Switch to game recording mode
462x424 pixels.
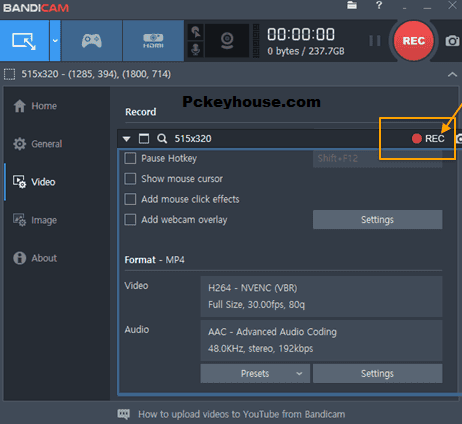[x=92, y=41]
